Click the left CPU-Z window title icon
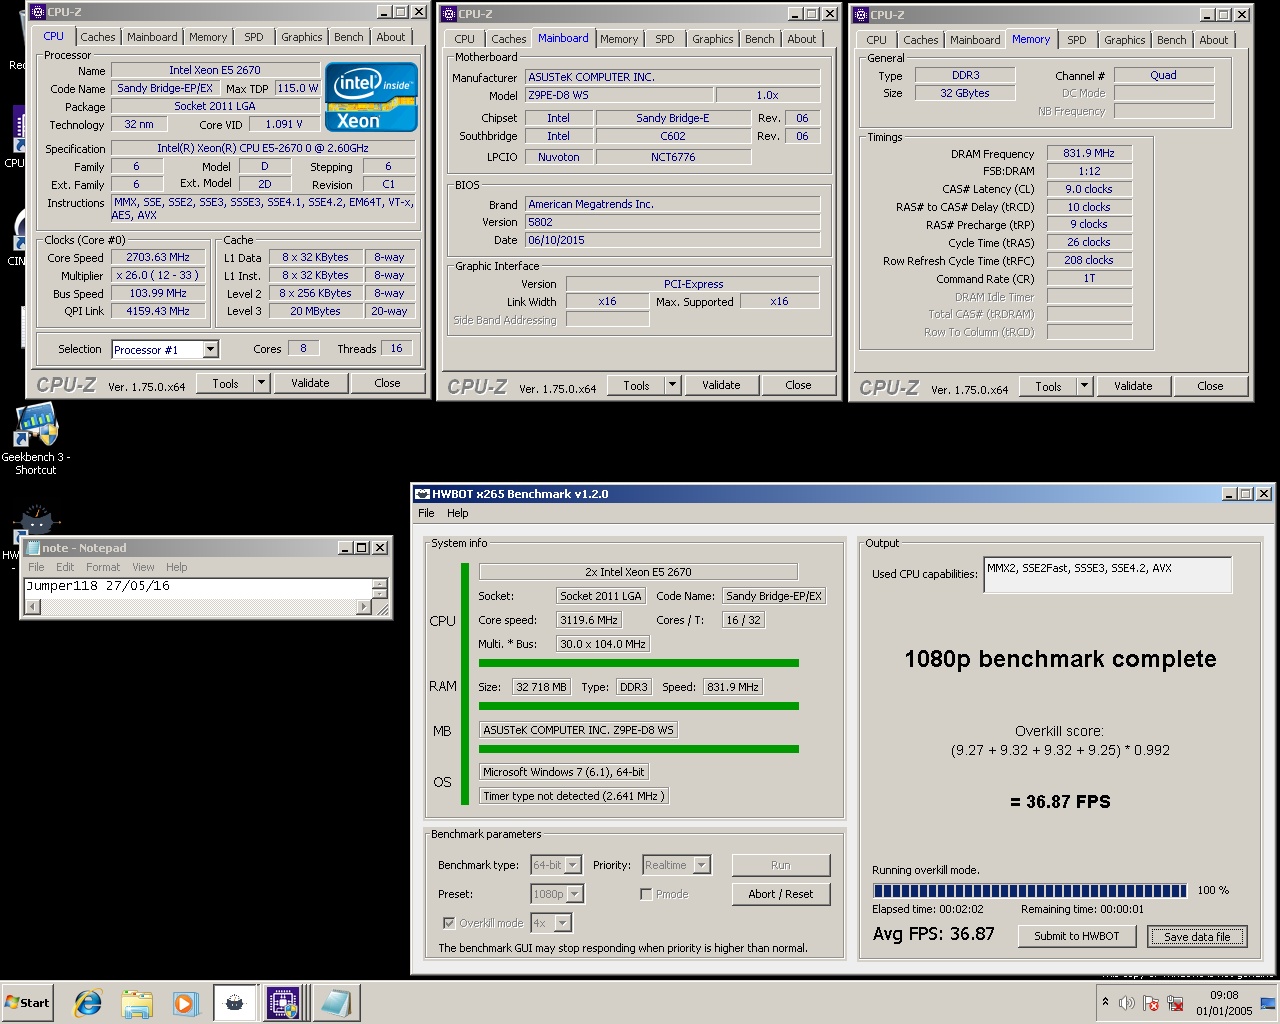 click(x=38, y=12)
